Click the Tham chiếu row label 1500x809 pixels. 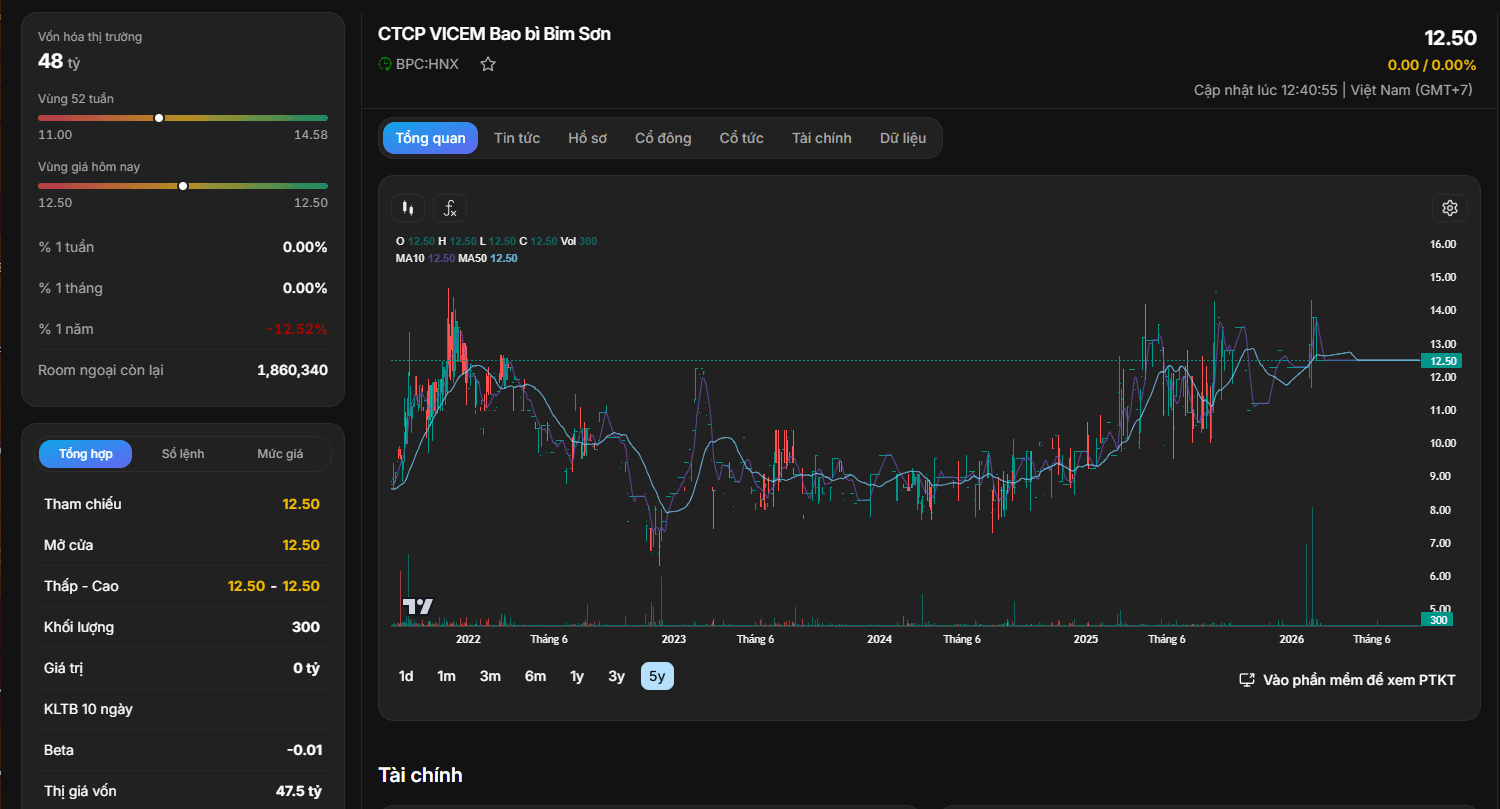point(83,504)
